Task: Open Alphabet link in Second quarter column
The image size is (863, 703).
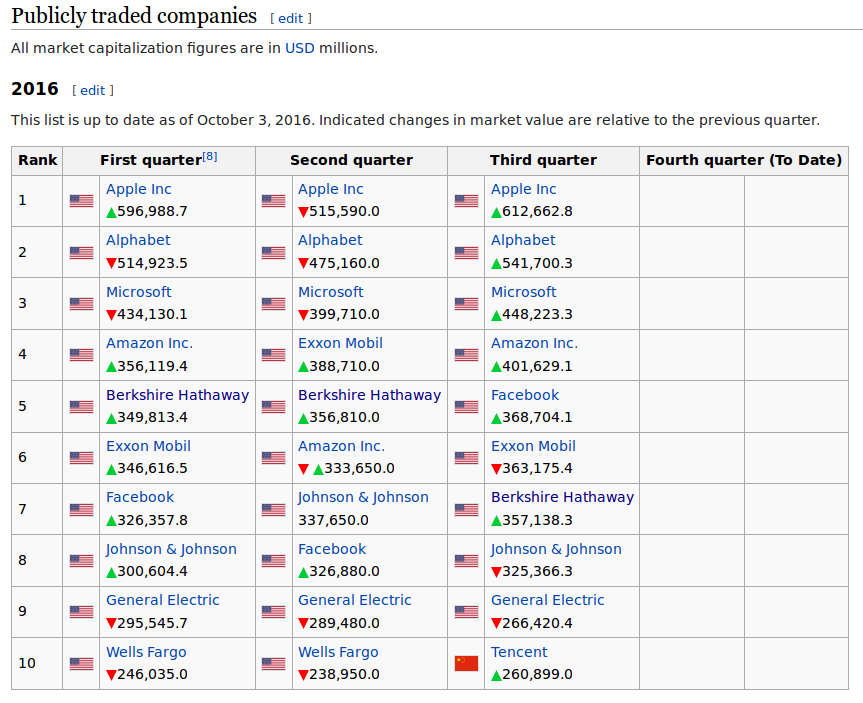Action: [x=330, y=241]
